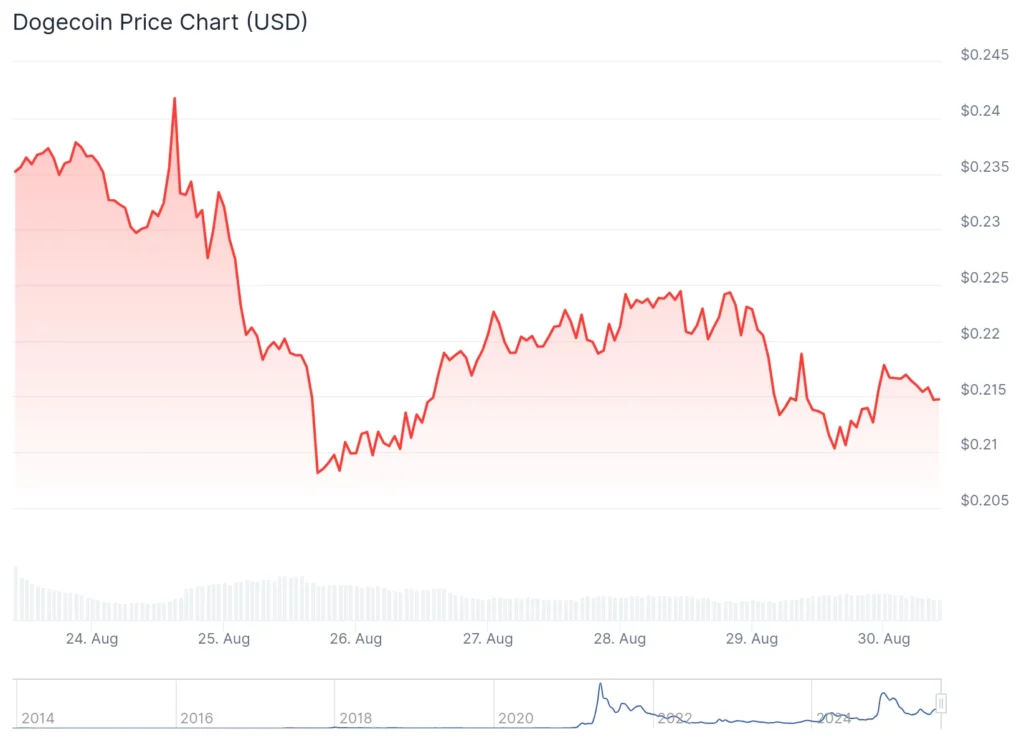Screen dimensions: 1024x747
Task: Click the 2016 label in the navigator
Action: pos(197,718)
